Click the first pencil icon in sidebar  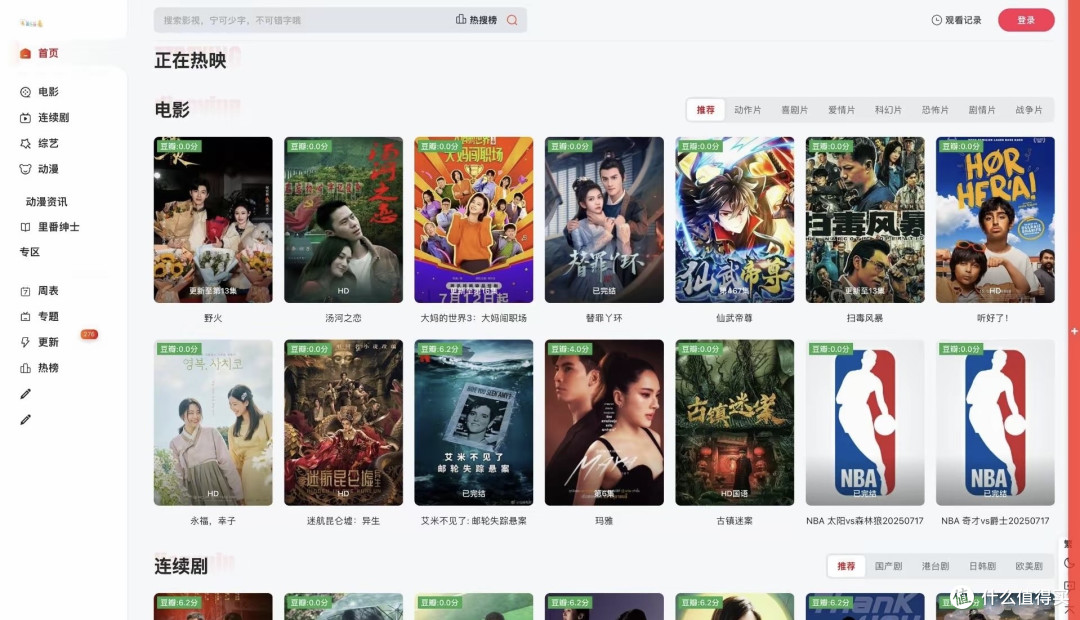click(x=25, y=393)
